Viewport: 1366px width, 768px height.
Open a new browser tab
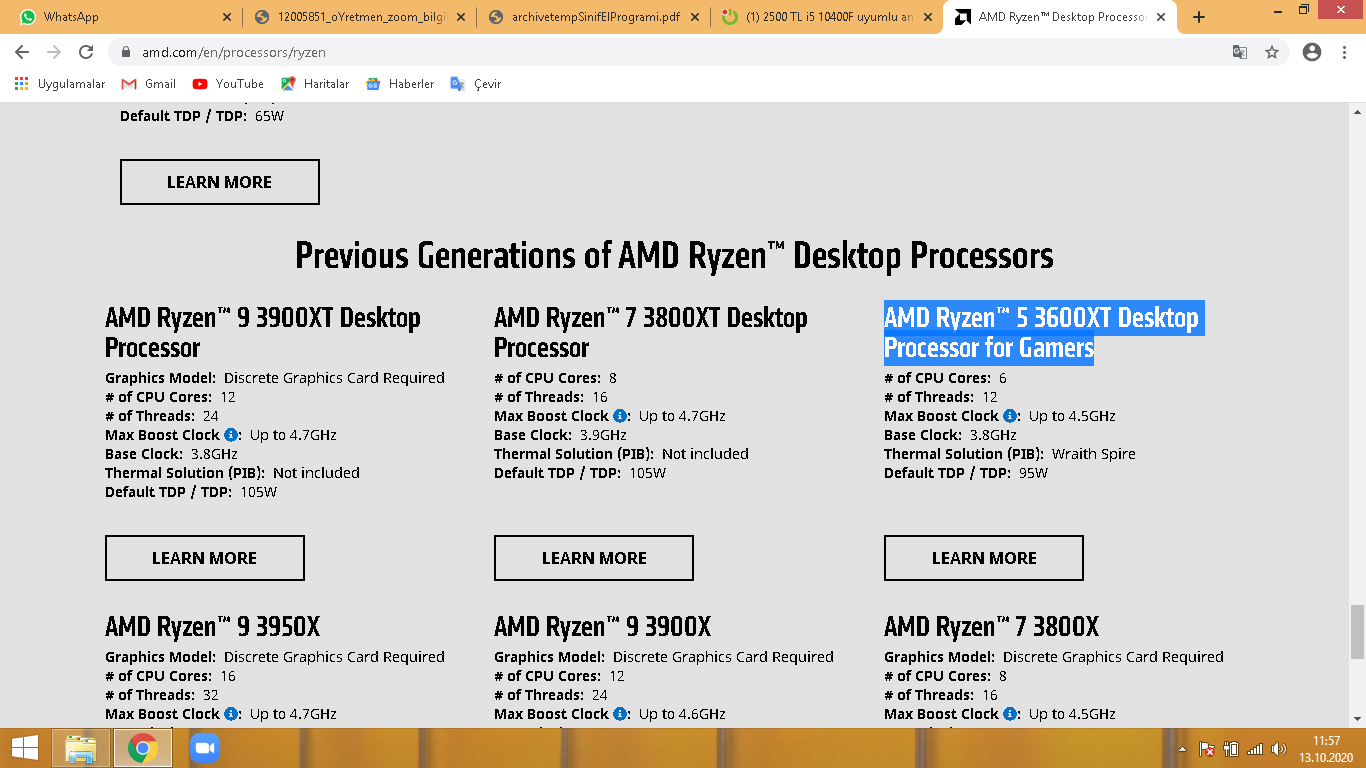pyautogui.click(x=1199, y=17)
